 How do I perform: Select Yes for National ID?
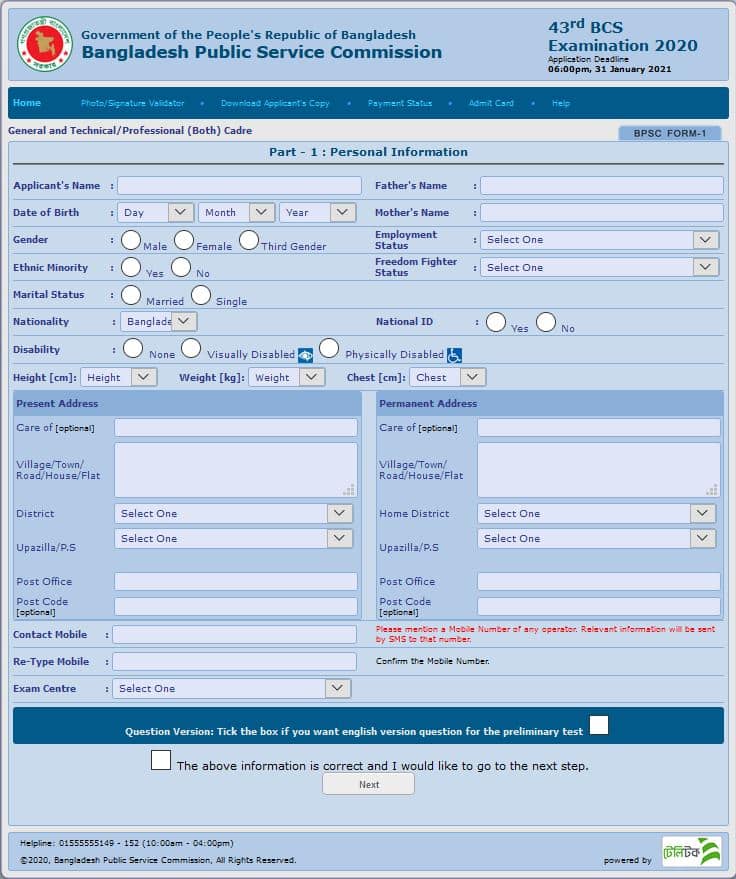(x=496, y=322)
